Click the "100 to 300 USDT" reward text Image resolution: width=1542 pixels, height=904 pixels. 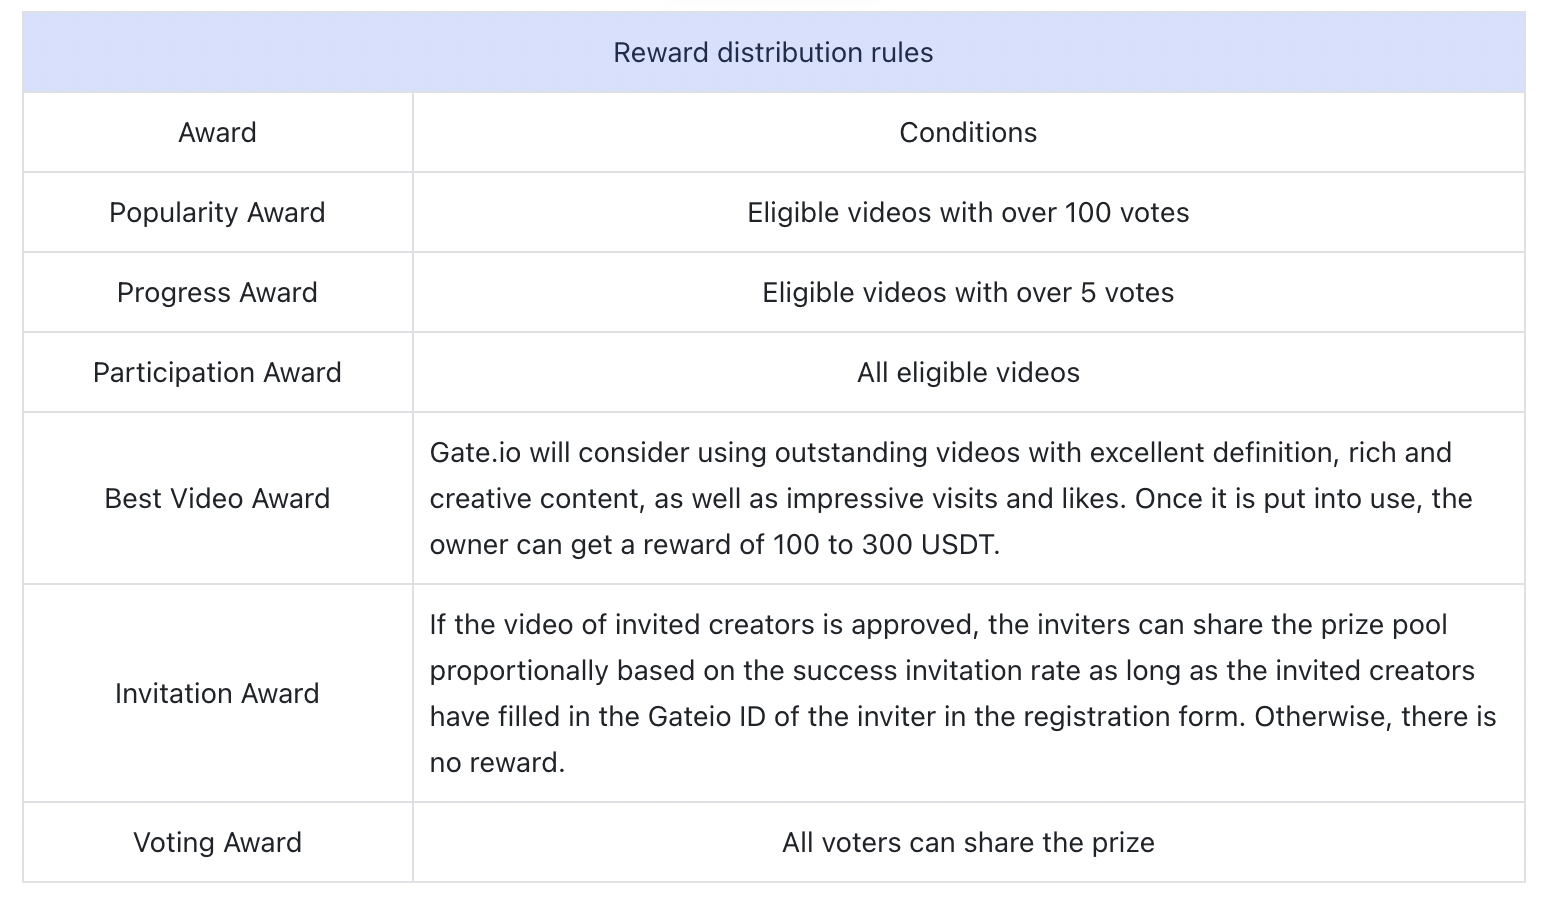885,545
